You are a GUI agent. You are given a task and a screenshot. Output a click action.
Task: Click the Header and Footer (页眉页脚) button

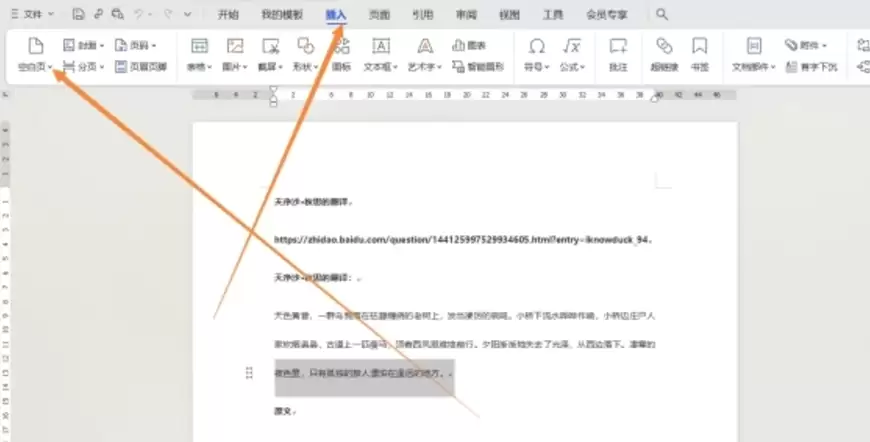(141, 67)
